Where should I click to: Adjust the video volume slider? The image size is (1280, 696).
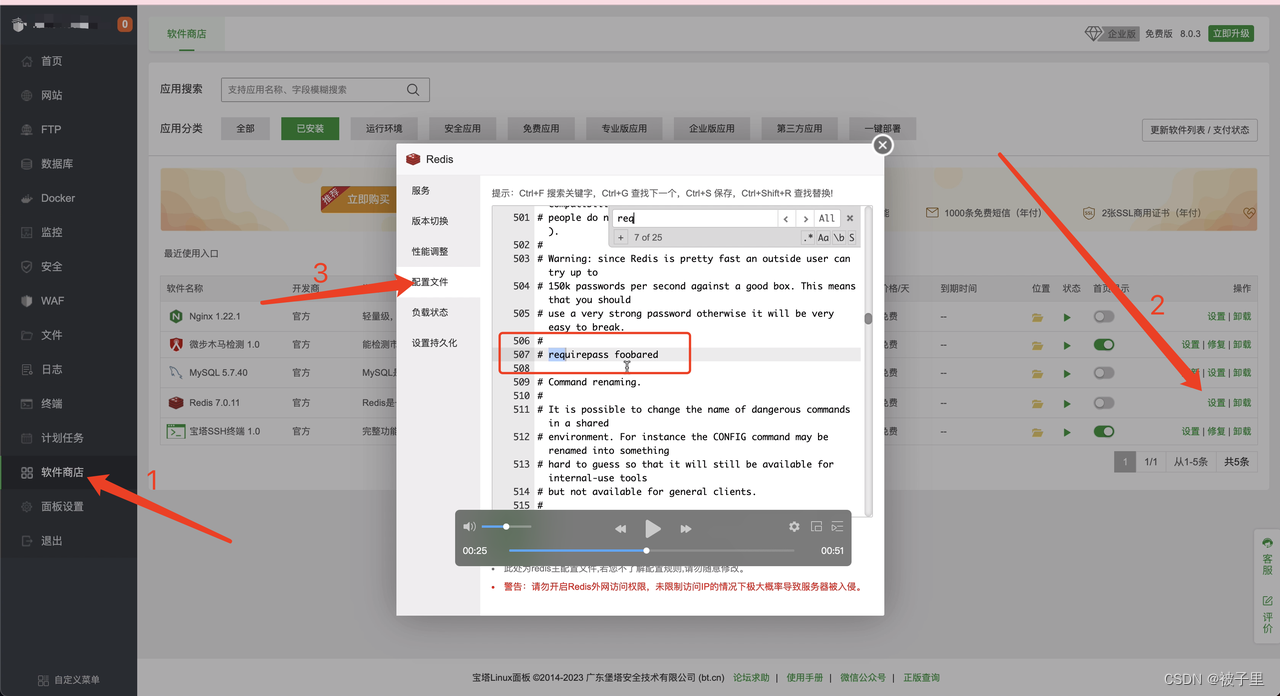506,526
